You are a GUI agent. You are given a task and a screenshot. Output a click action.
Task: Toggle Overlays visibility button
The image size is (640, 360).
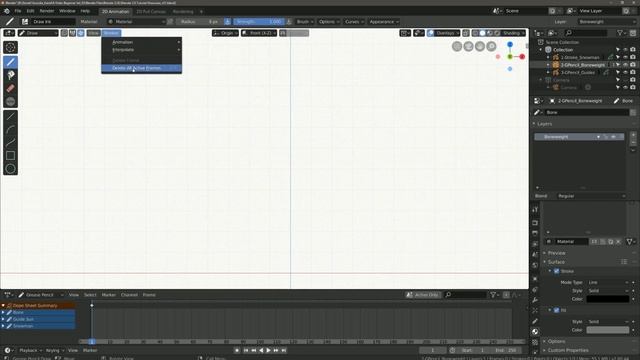(x=431, y=33)
